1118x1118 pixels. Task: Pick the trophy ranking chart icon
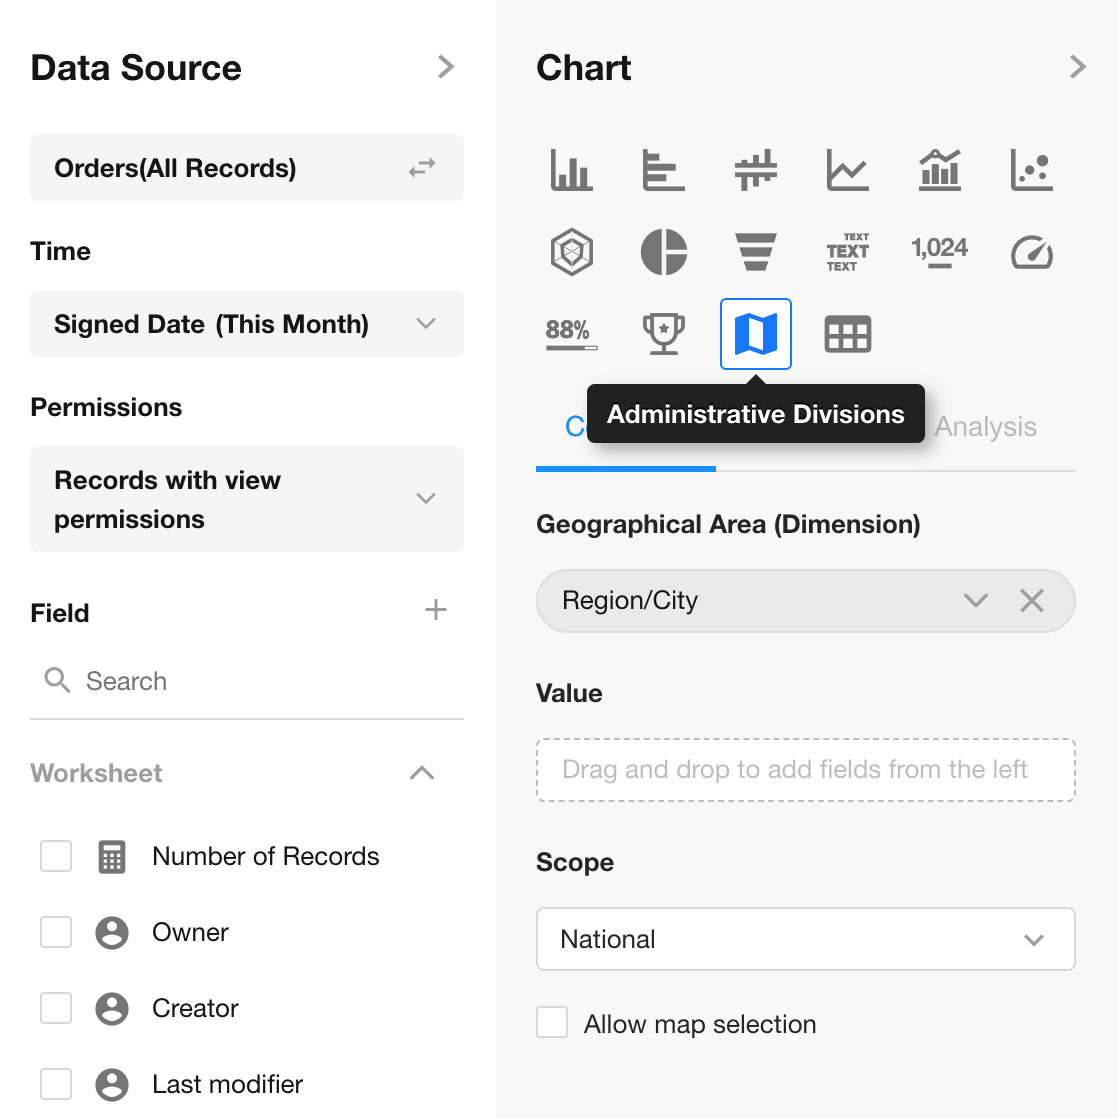click(x=663, y=334)
